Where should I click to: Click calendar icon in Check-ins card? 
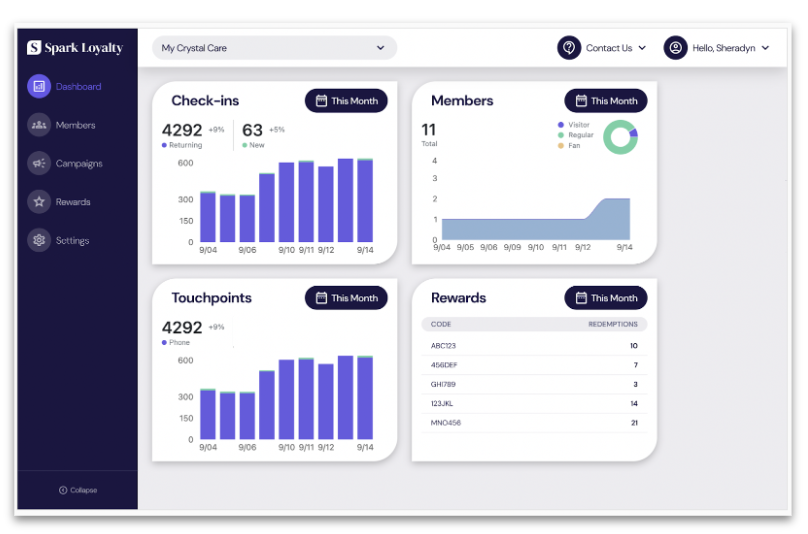pos(321,101)
